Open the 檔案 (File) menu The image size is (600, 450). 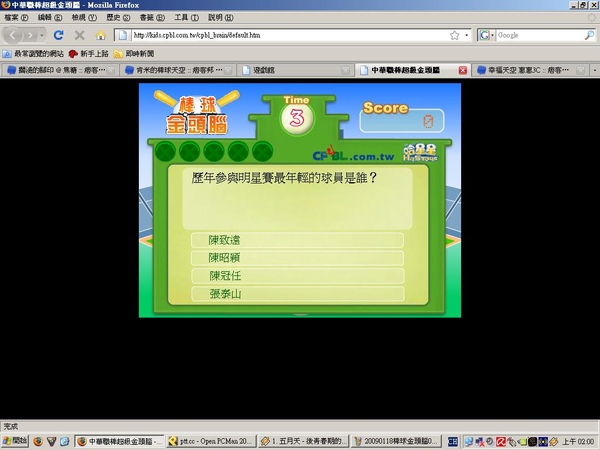pyautogui.click(x=16, y=18)
